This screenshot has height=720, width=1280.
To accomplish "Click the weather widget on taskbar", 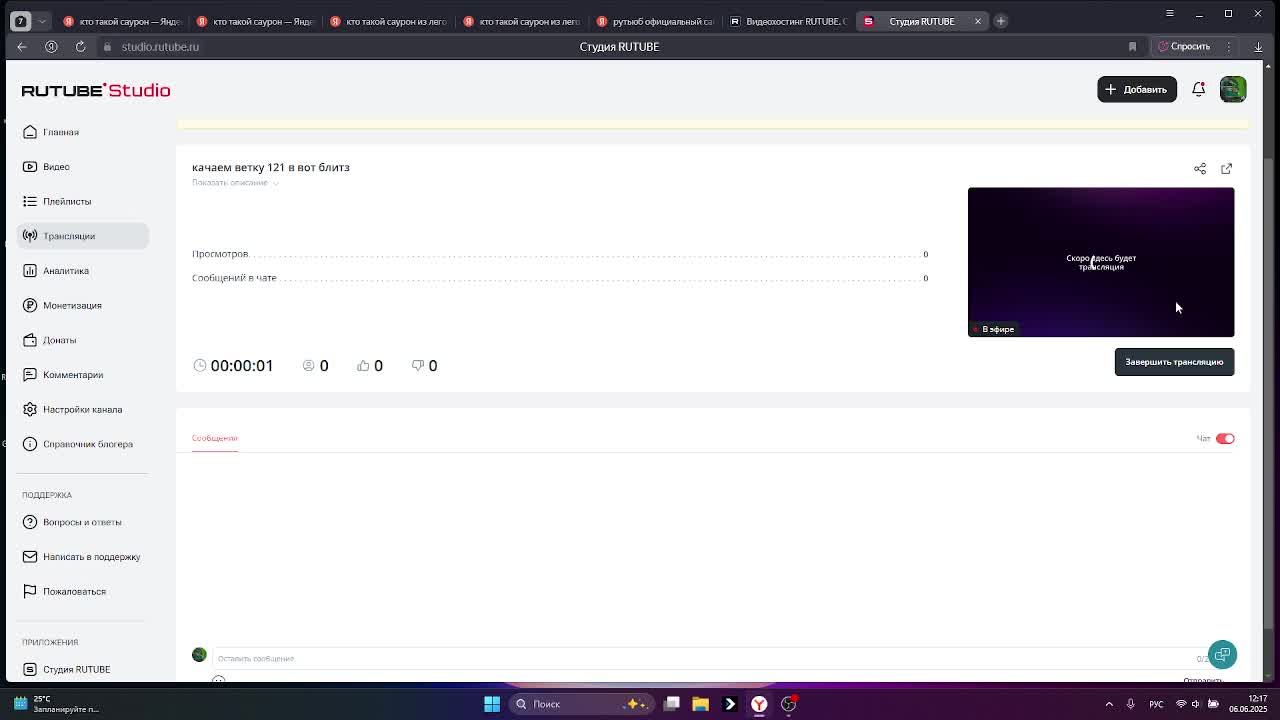I will pos(56,704).
